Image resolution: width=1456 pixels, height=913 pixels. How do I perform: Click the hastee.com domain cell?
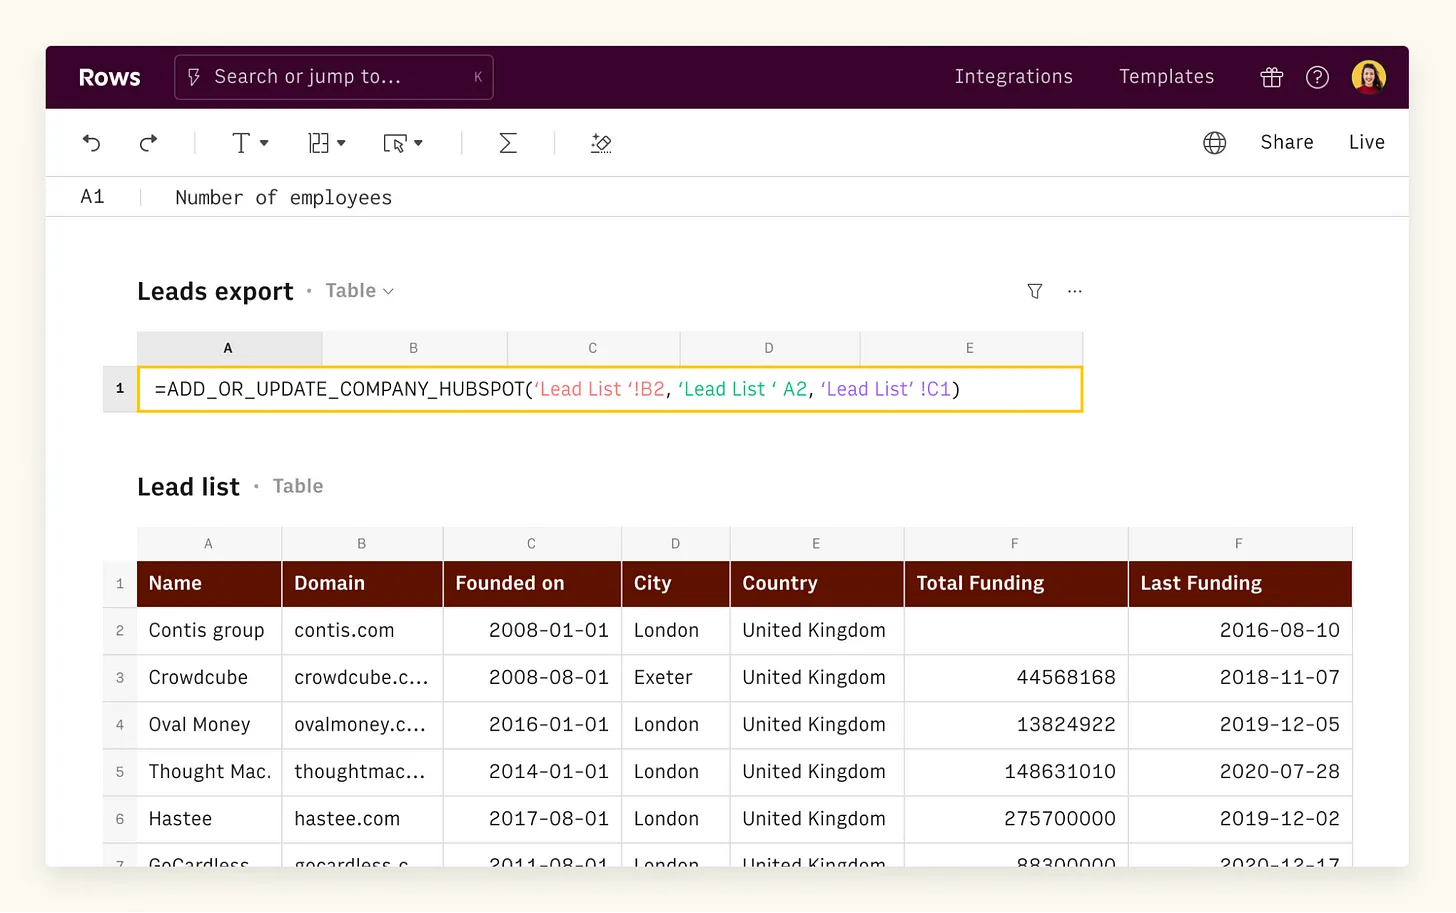pyautogui.click(x=362, y=819)
